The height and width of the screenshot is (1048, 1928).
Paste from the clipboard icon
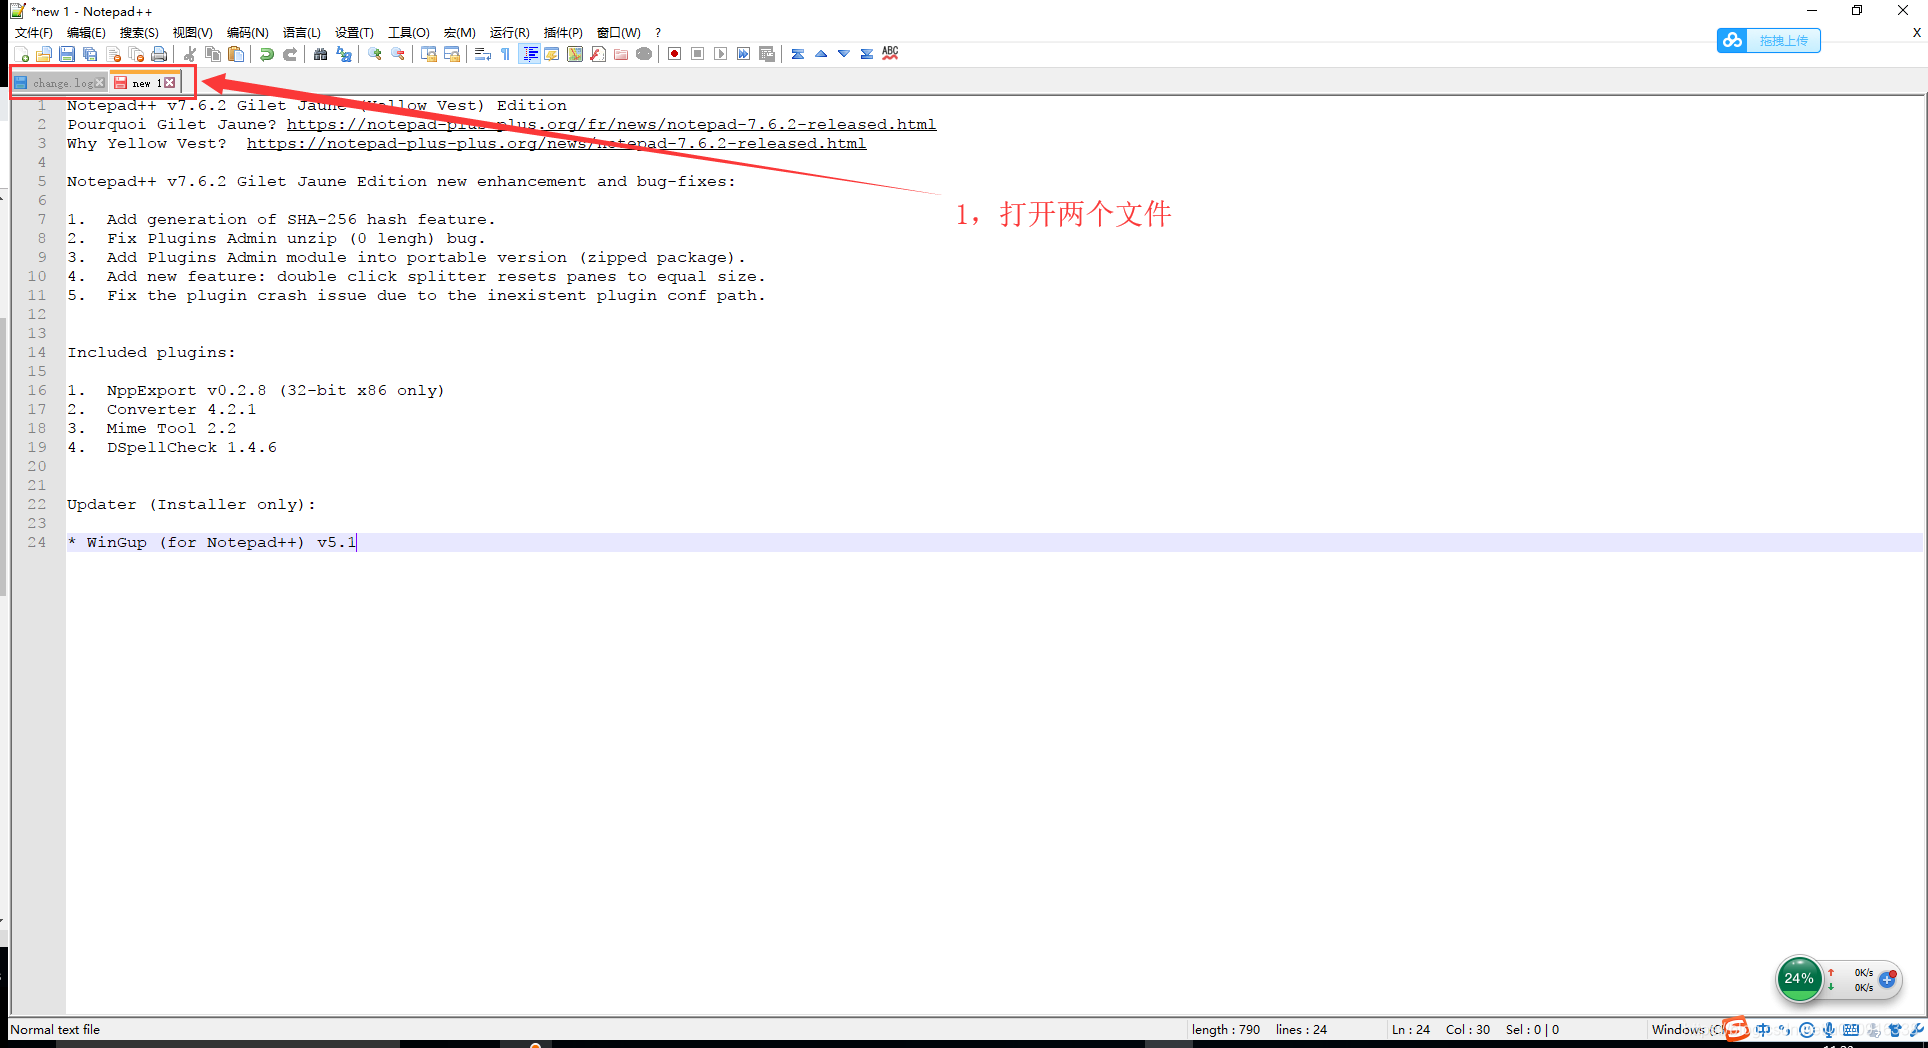(236, 54)
